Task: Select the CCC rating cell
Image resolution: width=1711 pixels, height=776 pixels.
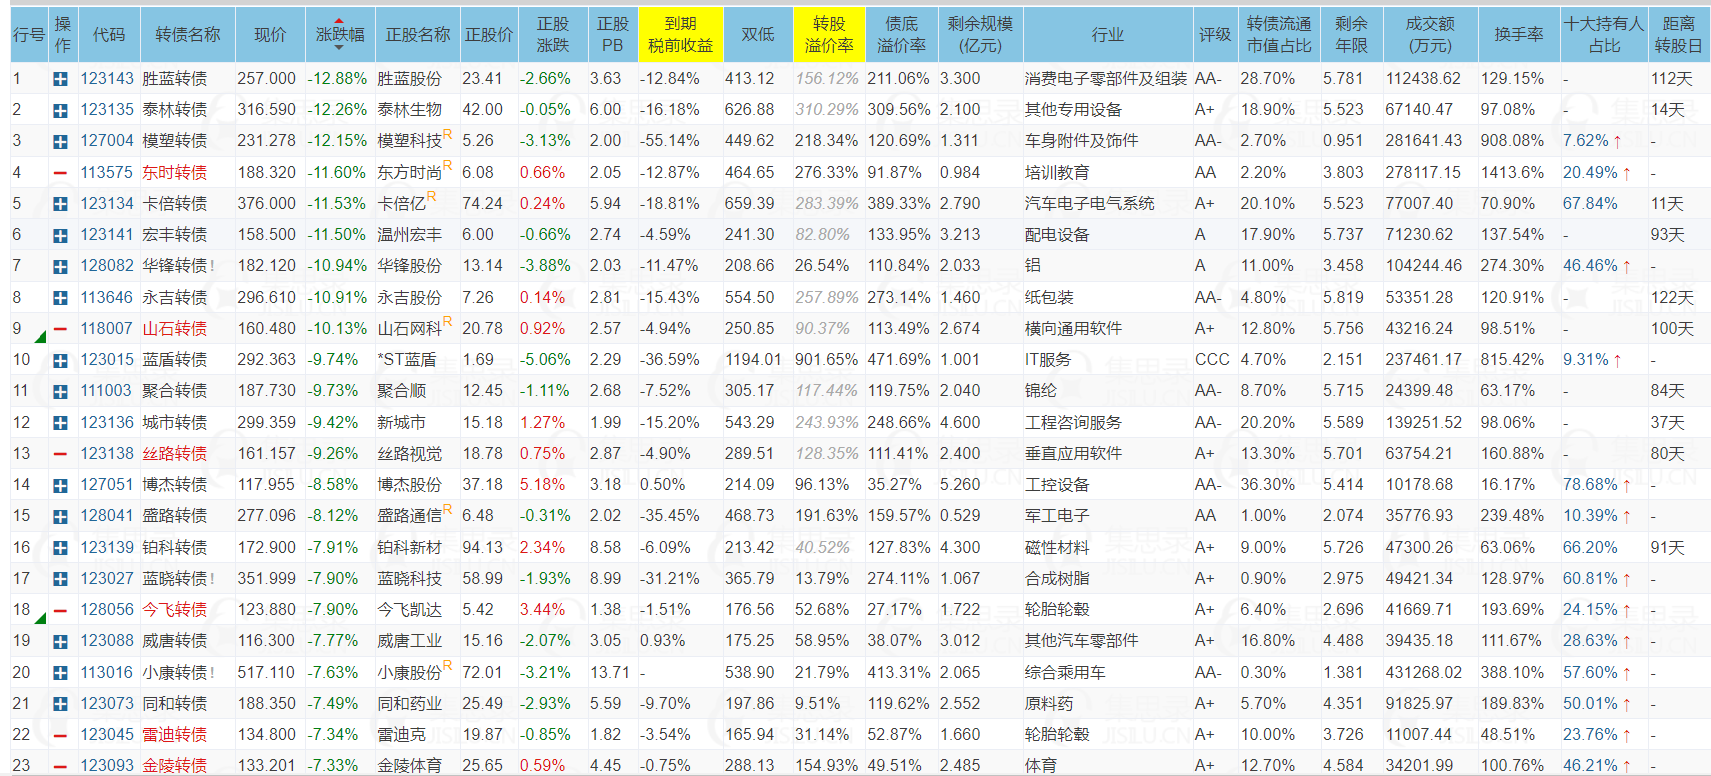Action: [1213, 360]
